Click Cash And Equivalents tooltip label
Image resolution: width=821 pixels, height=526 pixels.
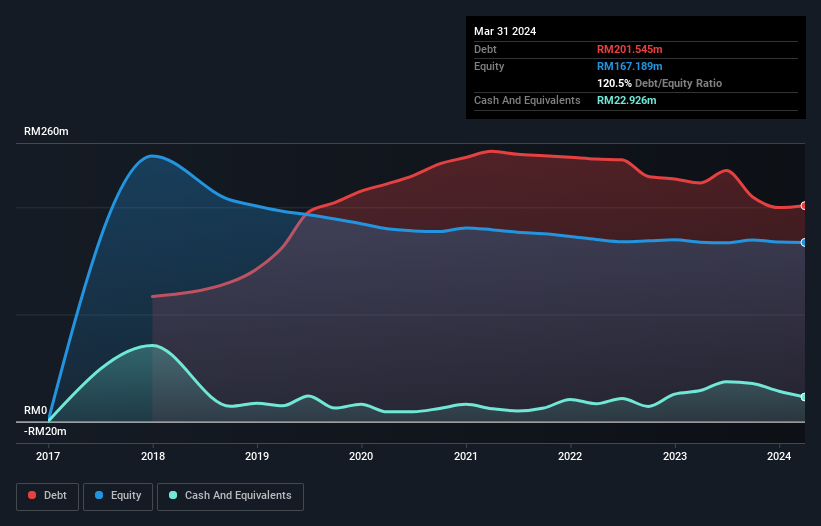point(527,100)
